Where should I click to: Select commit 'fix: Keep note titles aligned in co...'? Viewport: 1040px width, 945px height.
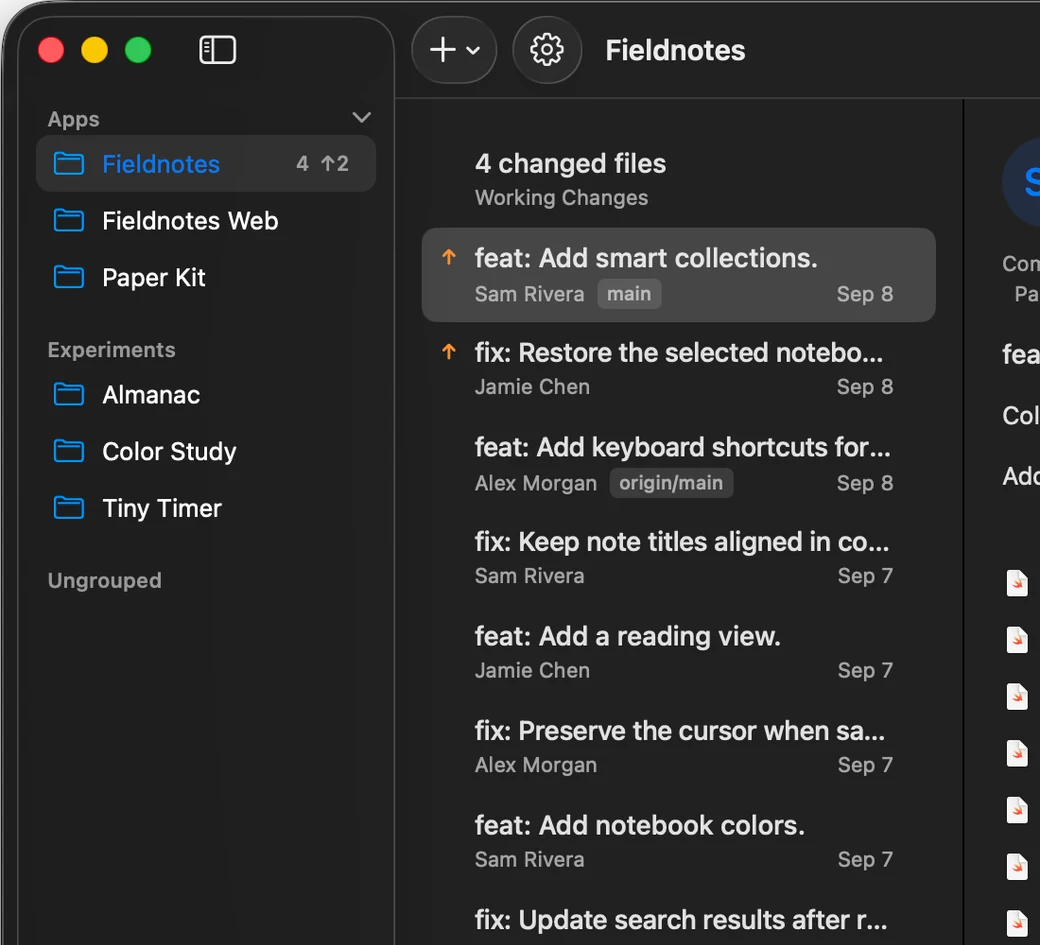(x=679, y=558)
